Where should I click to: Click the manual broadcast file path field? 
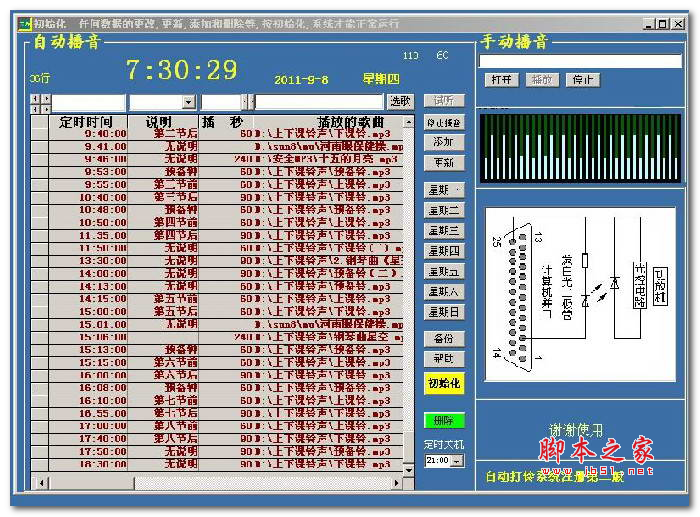(580, 60)
